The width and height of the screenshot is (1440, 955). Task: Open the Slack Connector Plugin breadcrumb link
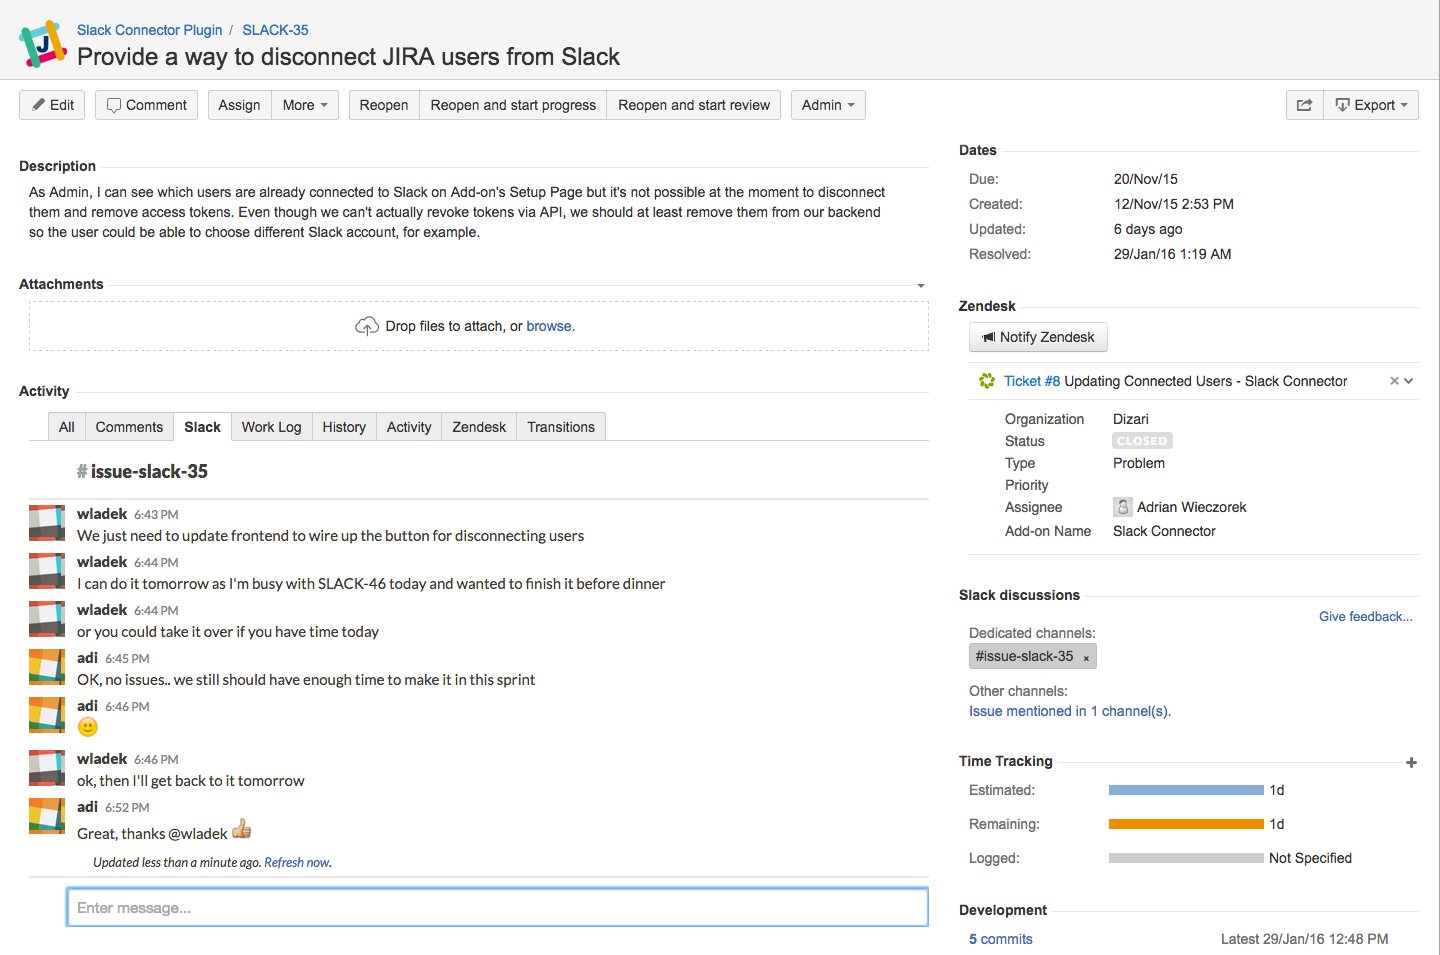pos(150,30)
